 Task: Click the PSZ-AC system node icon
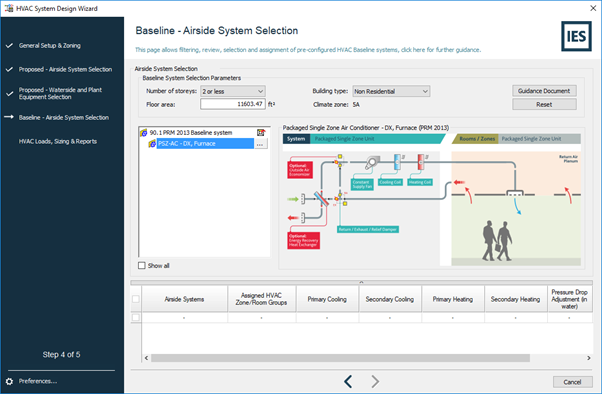(x=152, y=144)
